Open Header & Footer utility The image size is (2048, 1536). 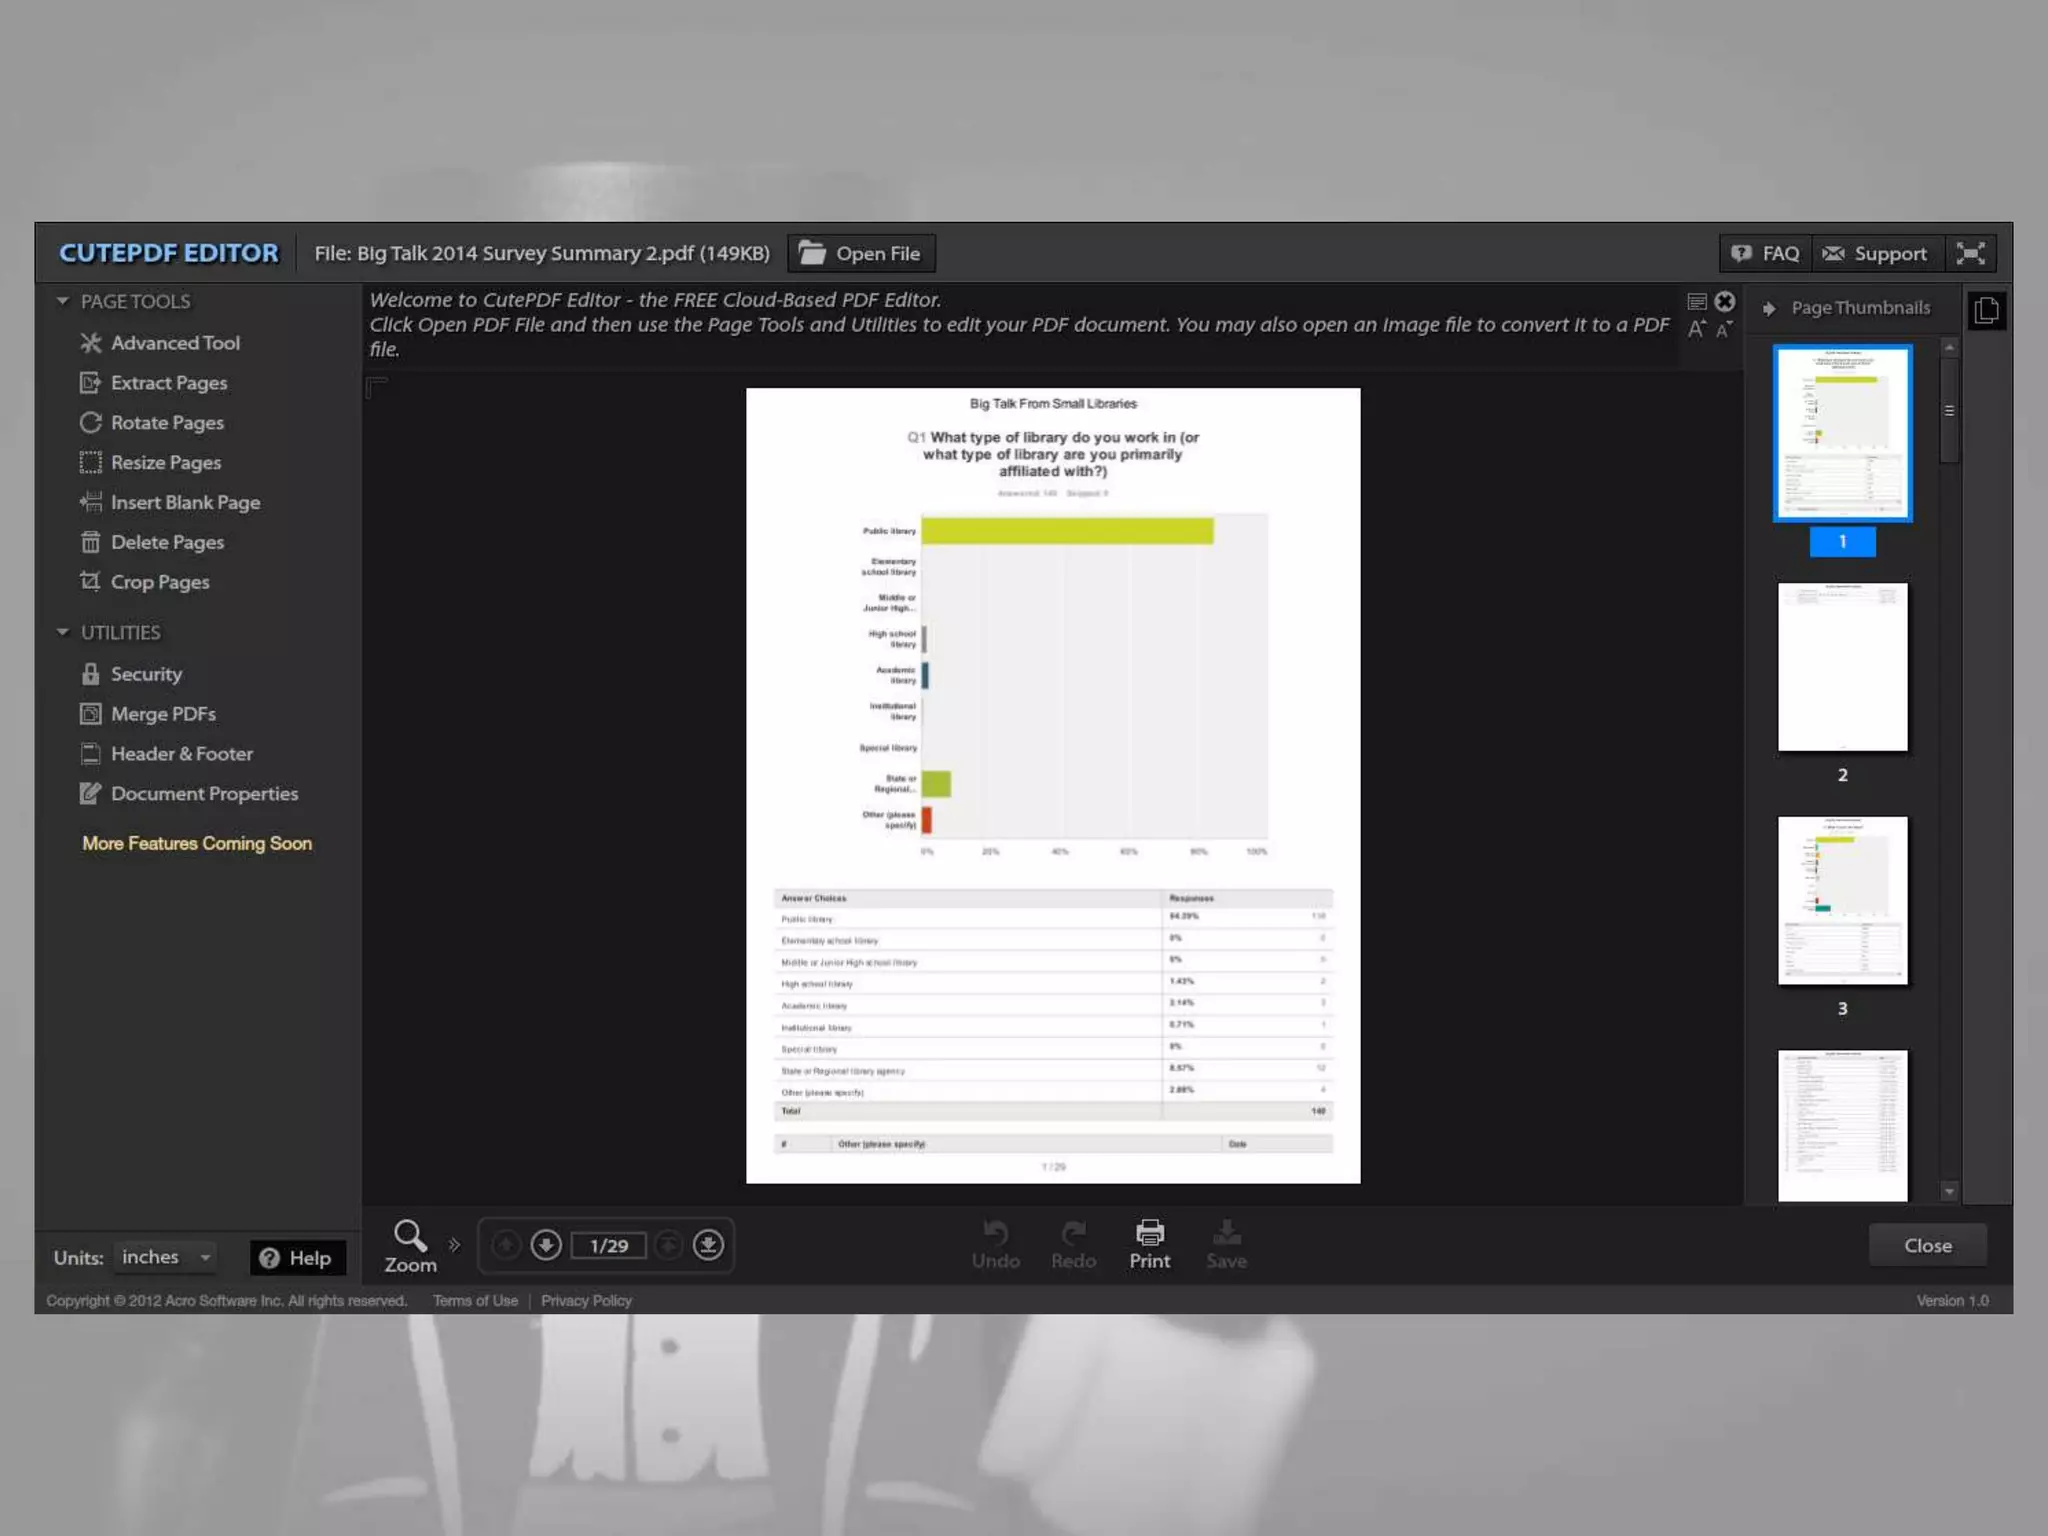tap(180, 754)
